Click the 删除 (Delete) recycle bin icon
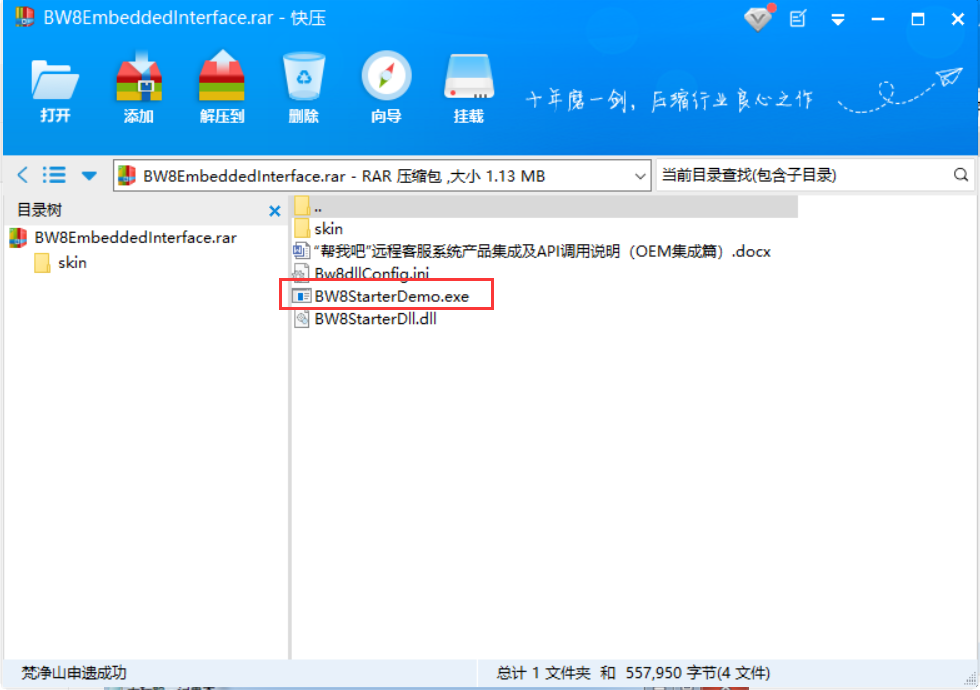The height and width of the screenshot is (690, 980). (x=304, y=87)
